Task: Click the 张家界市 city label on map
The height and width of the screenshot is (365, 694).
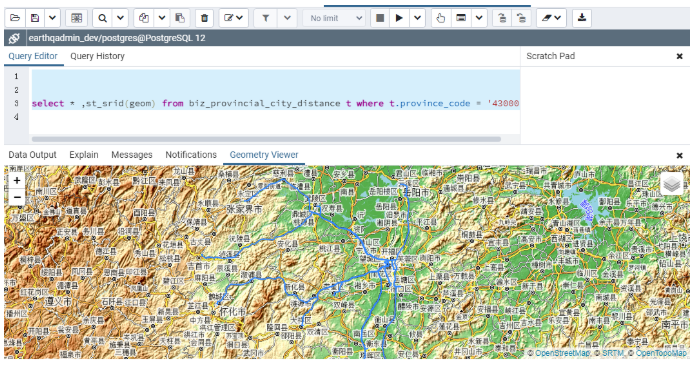Action: pos(244,208)
